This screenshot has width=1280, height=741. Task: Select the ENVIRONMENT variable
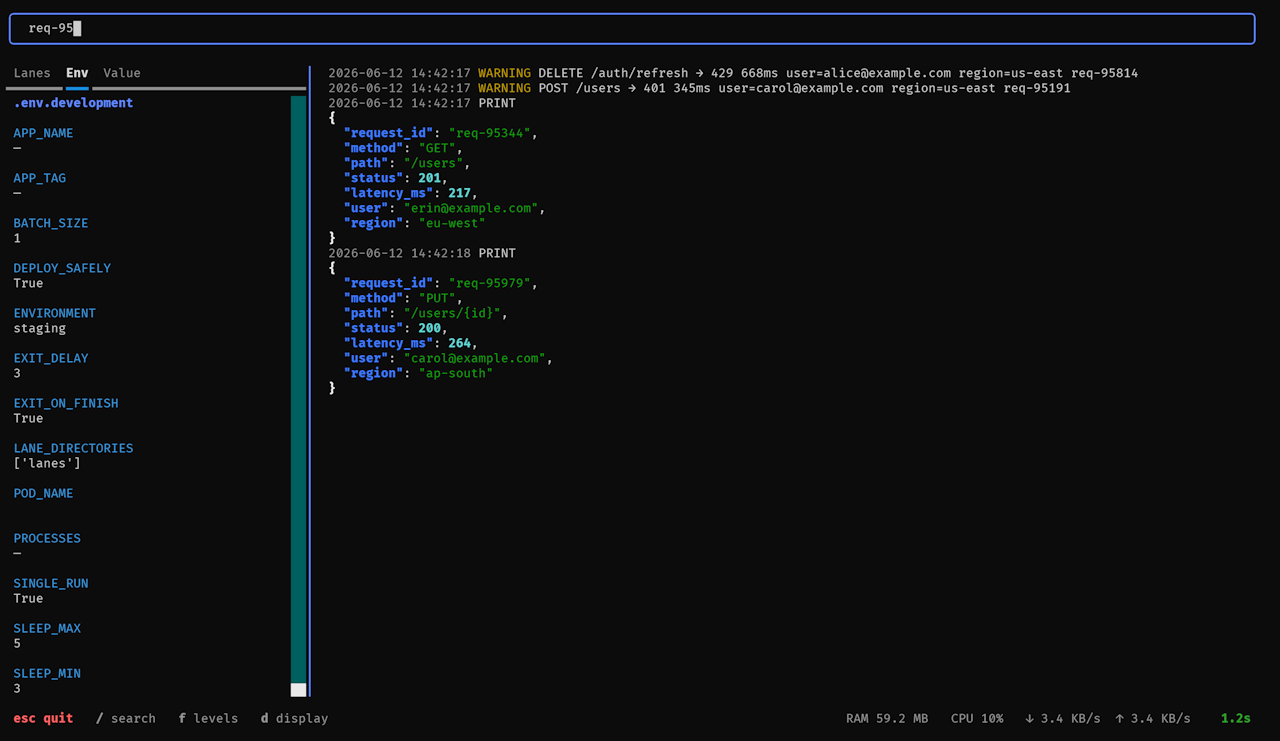55,313
